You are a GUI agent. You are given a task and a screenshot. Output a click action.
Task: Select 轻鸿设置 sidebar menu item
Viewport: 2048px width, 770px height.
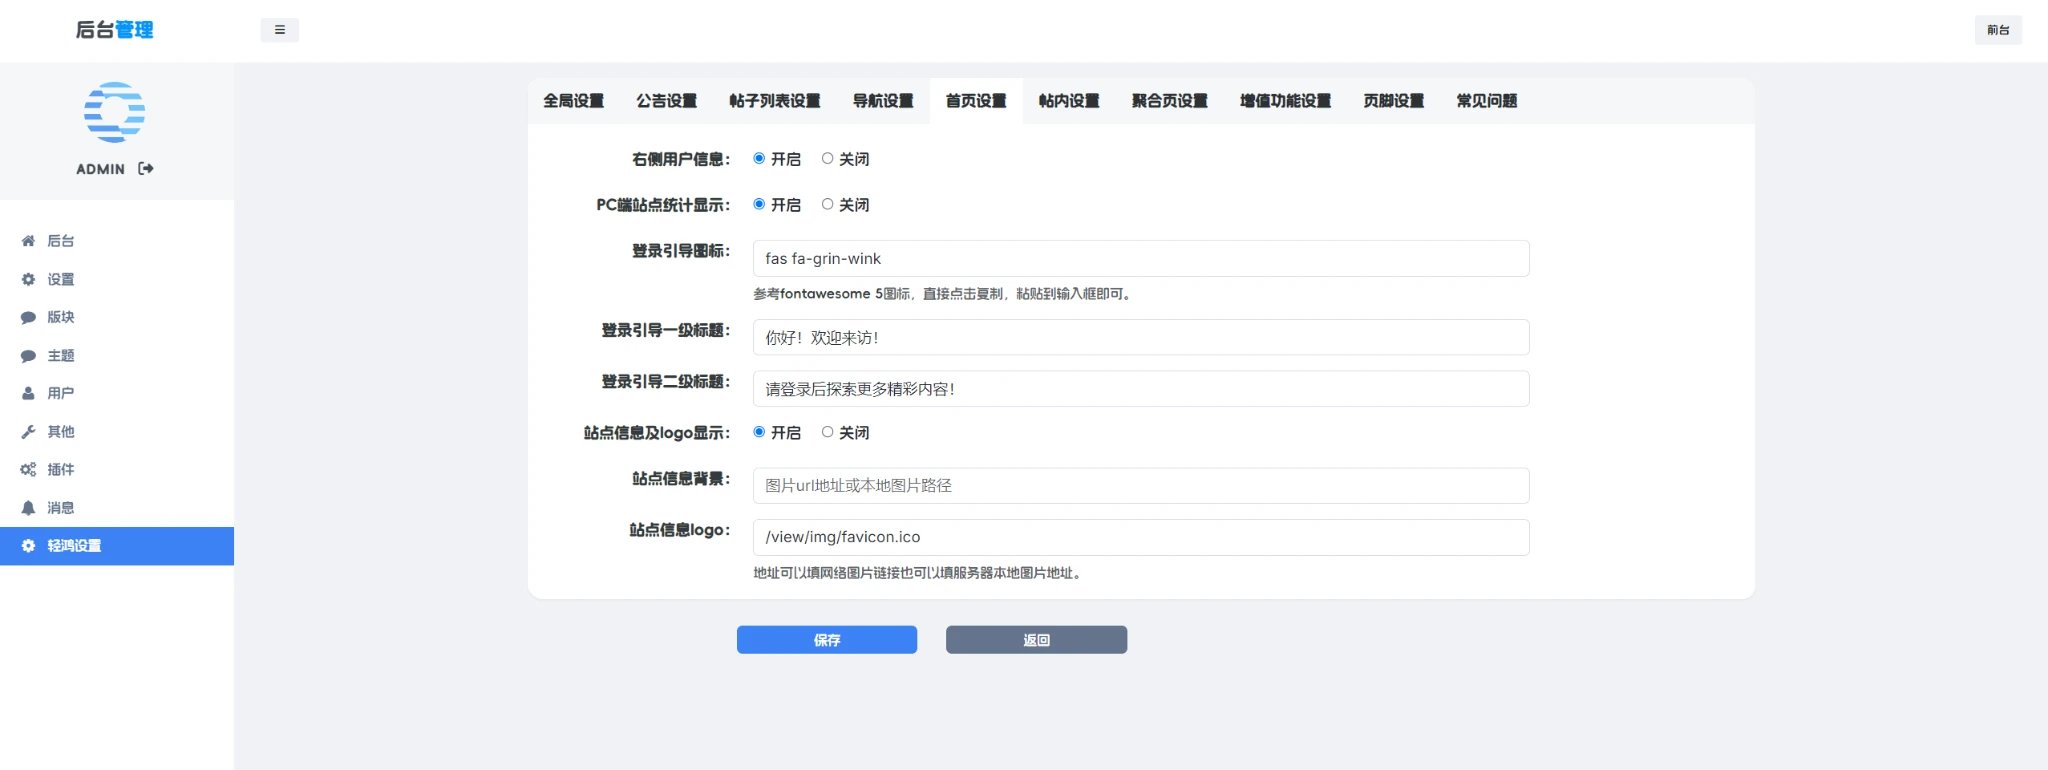pyautogui.click(x=117, y=546)
